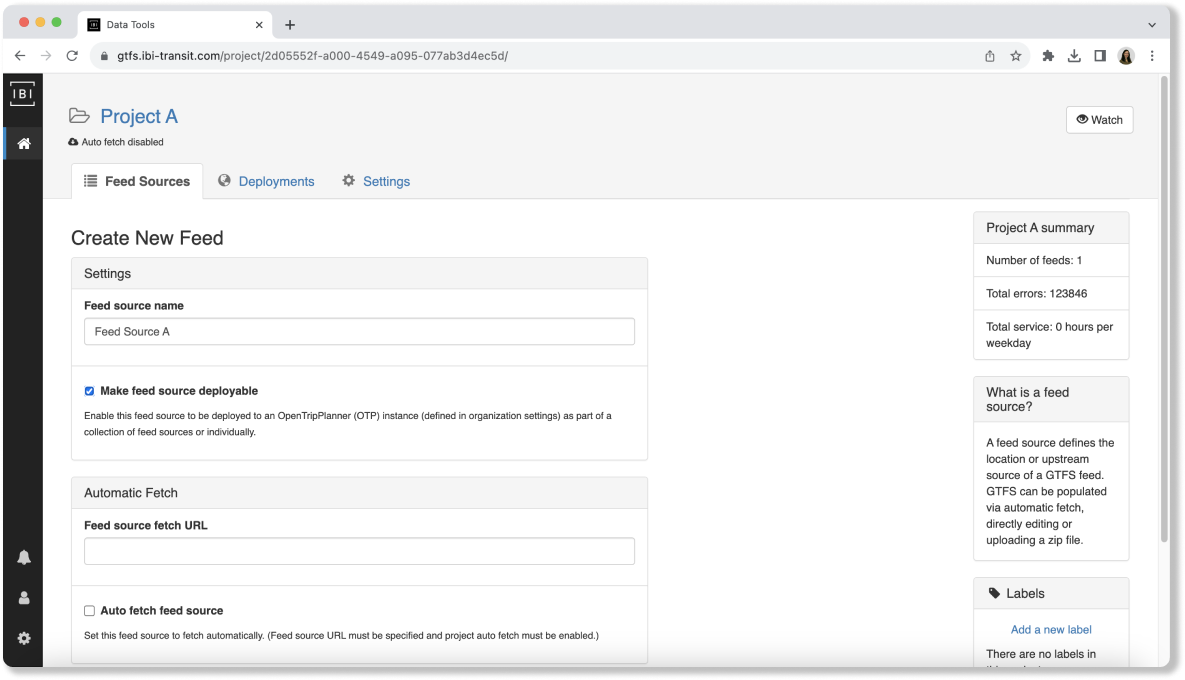Click the Feed source fetch URL field
The image size is (1185, 680).
[x=359, y=551]
